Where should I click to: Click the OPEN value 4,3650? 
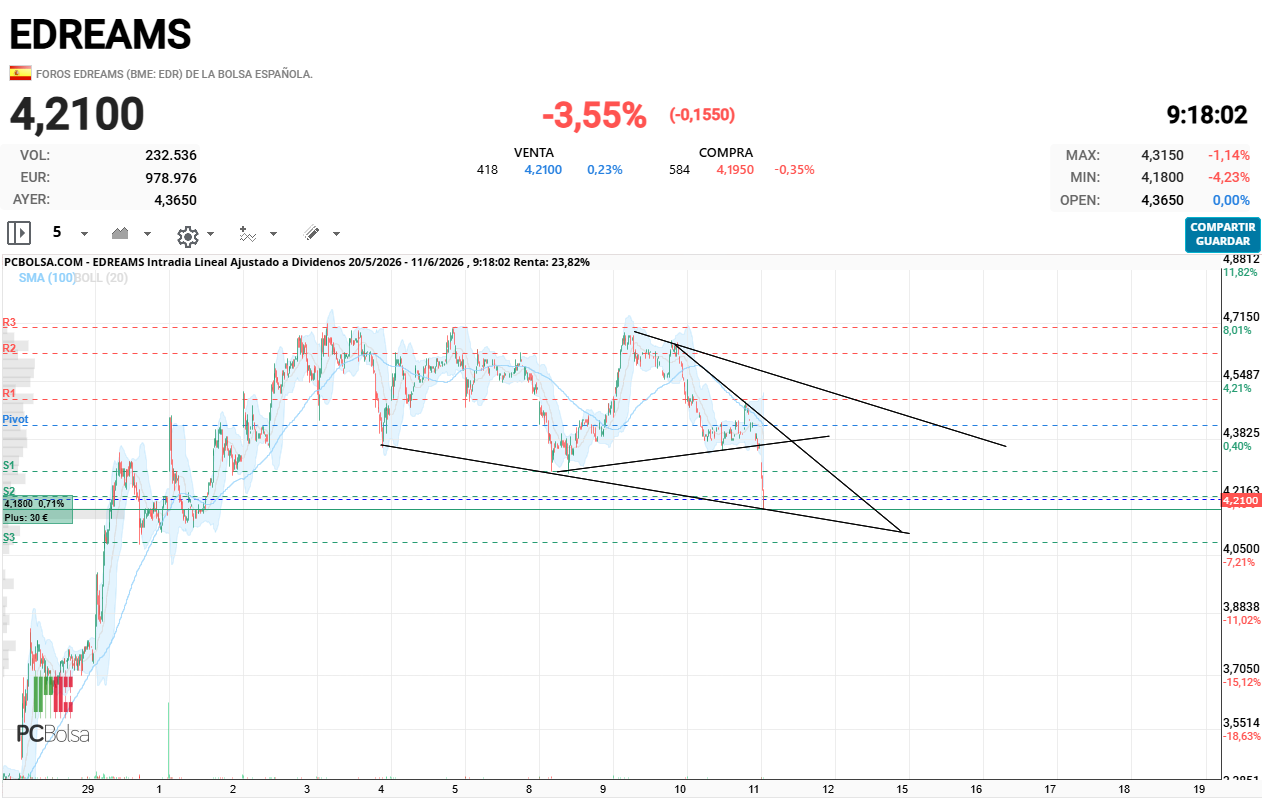tap(1162, 200)
